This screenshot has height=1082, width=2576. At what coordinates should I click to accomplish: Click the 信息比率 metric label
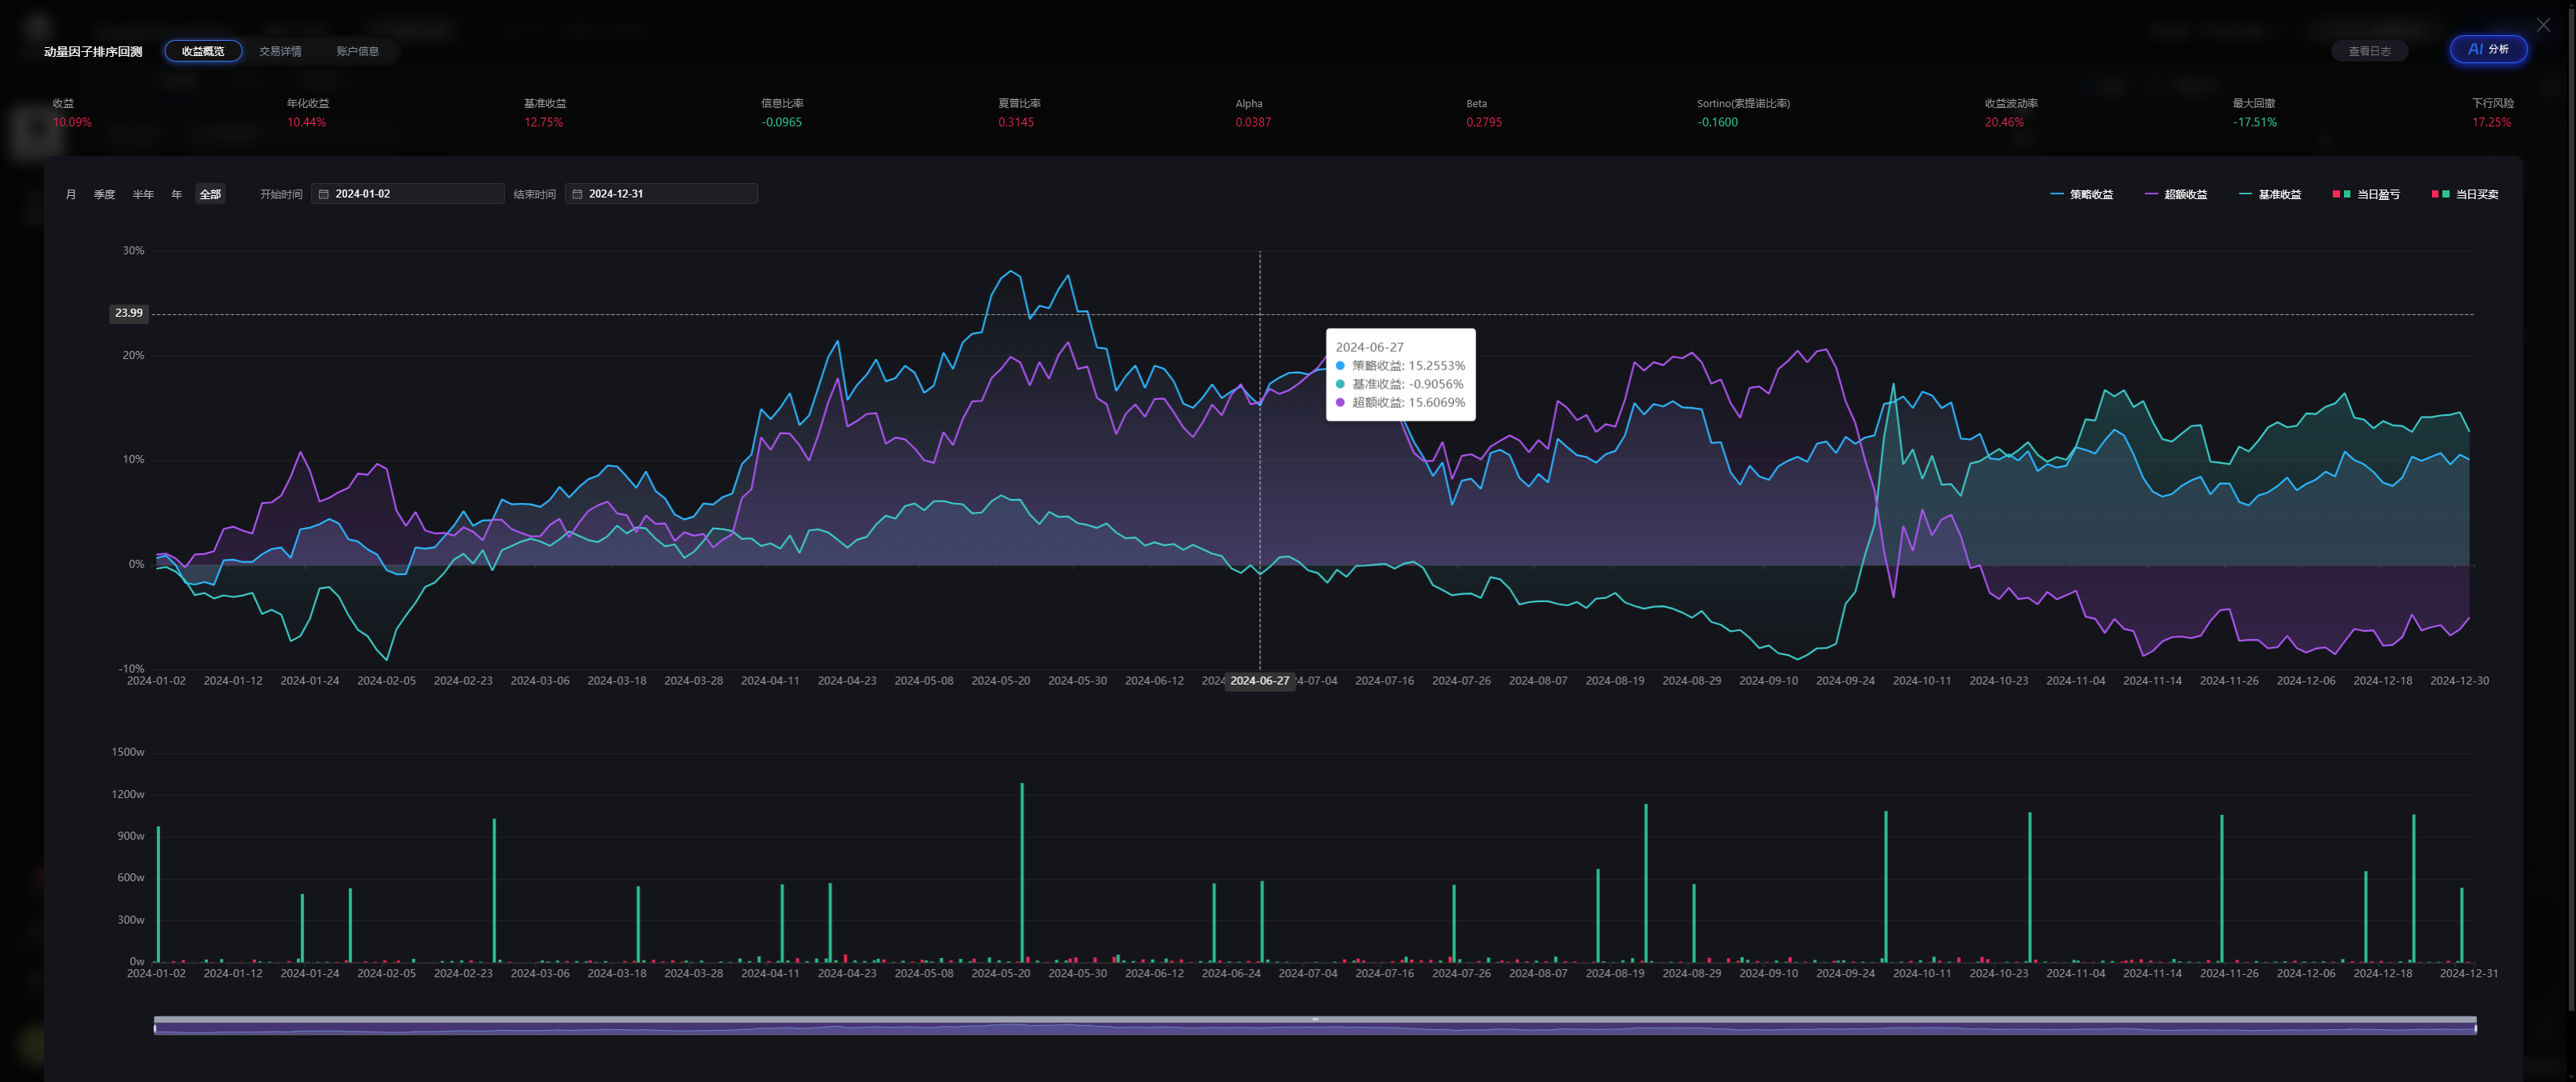[782, 103]
